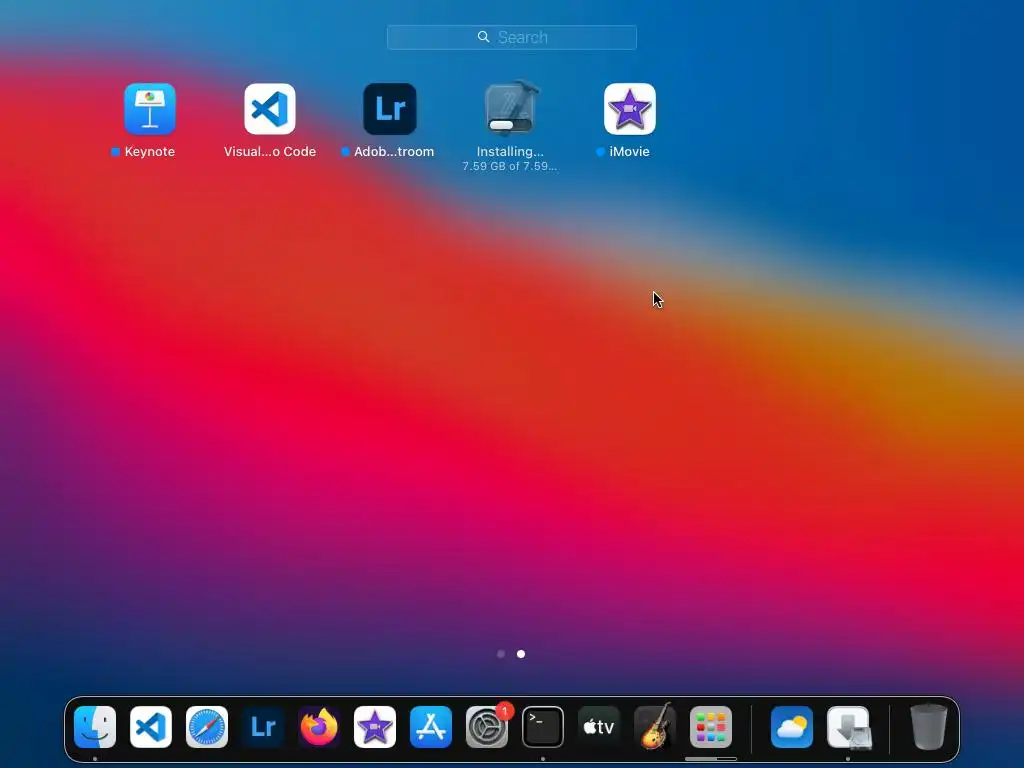This screenshot has height=768, width=1024.
Task: Open iMovie from Launchpad grid
Action: pyautogui.click(x=630, y=108)
